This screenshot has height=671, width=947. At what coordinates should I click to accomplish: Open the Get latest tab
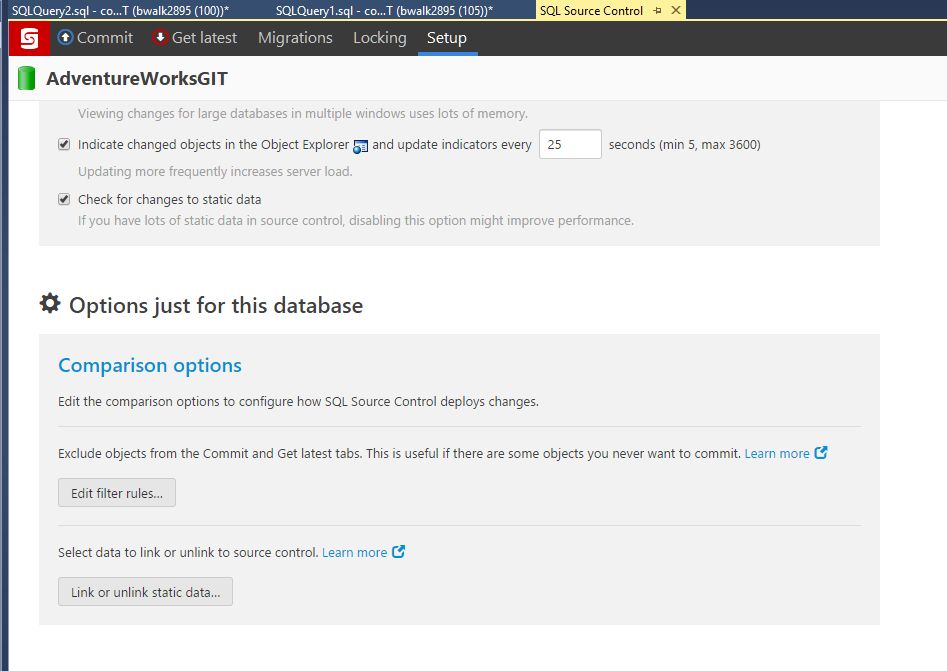click(195, 37)
